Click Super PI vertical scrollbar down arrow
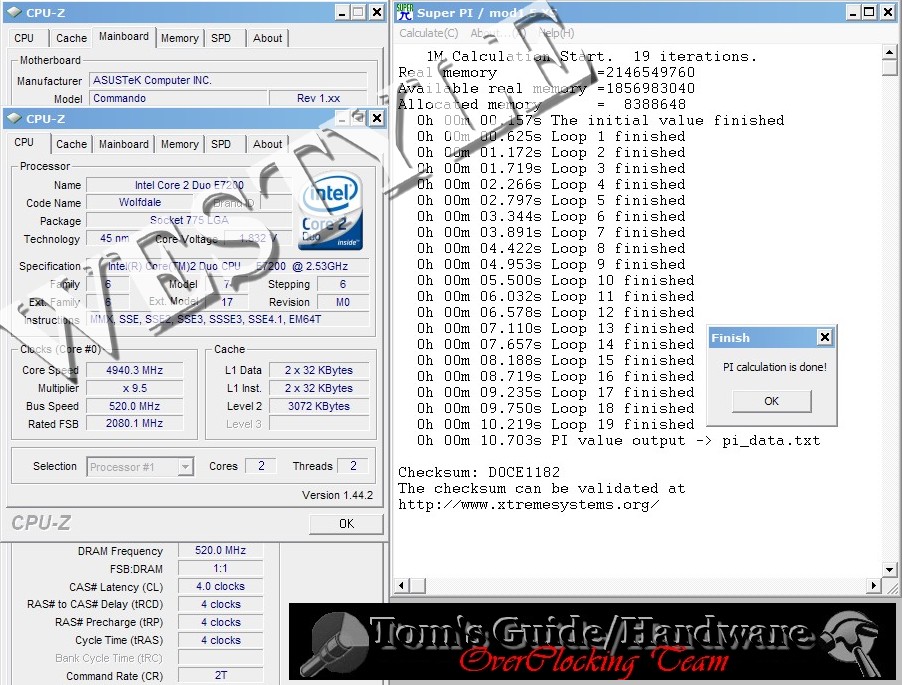 [x=889, y=569]
